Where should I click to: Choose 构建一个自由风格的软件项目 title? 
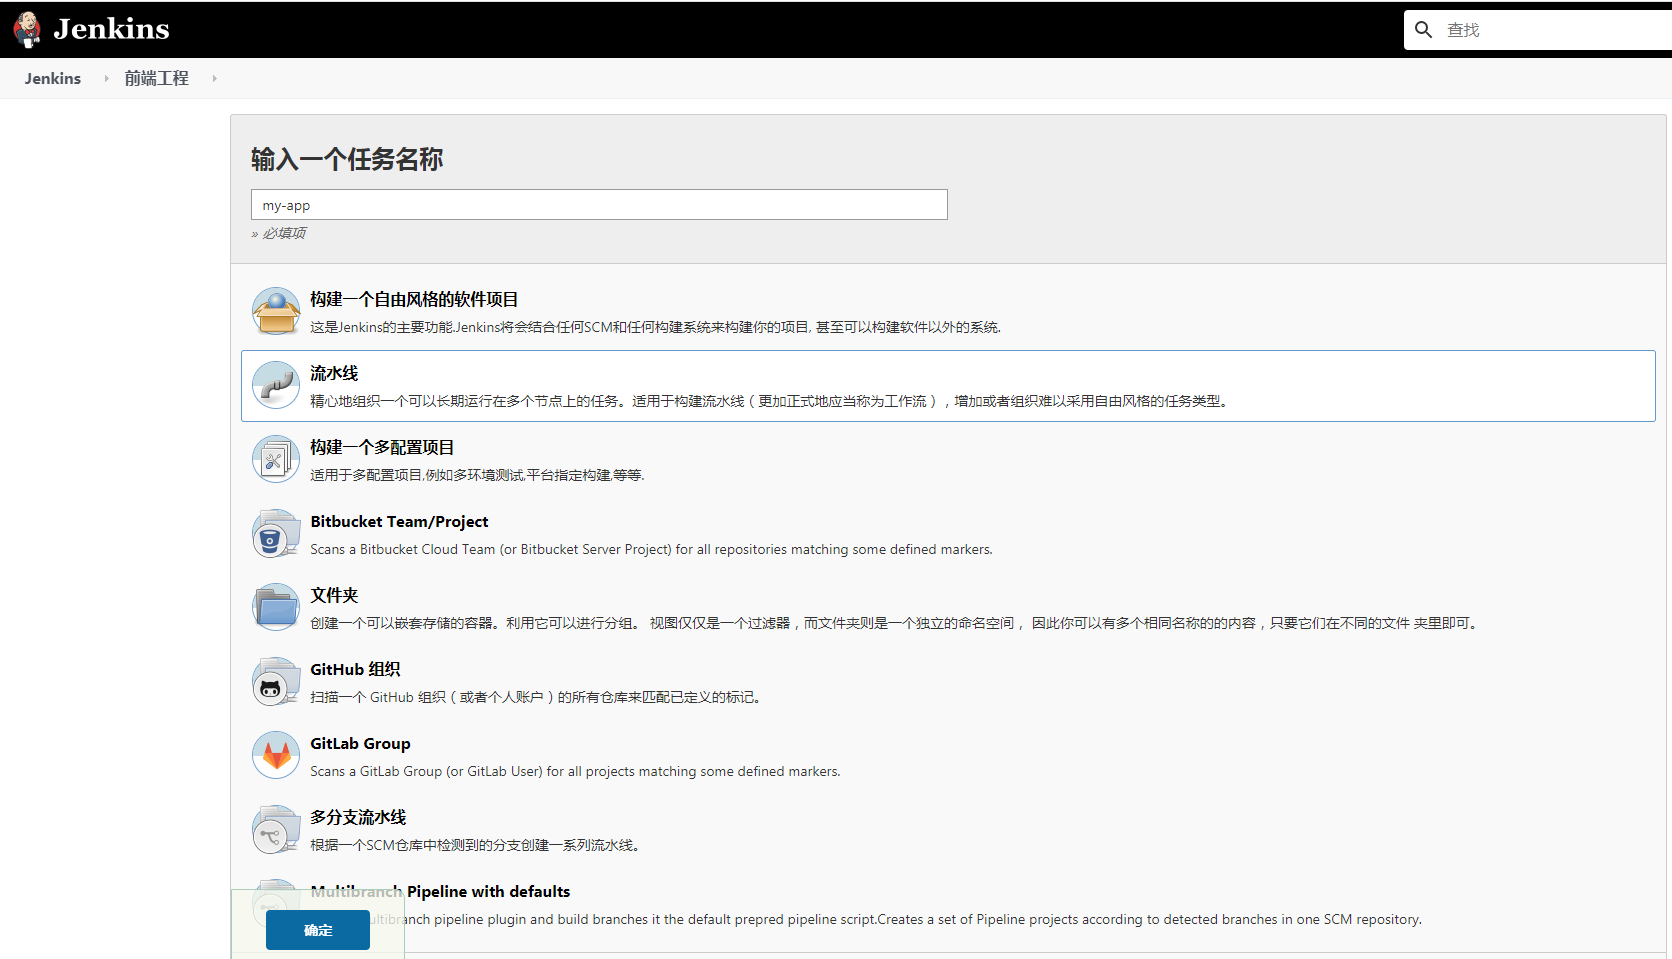pyautogui.click(x=414, y=299)
